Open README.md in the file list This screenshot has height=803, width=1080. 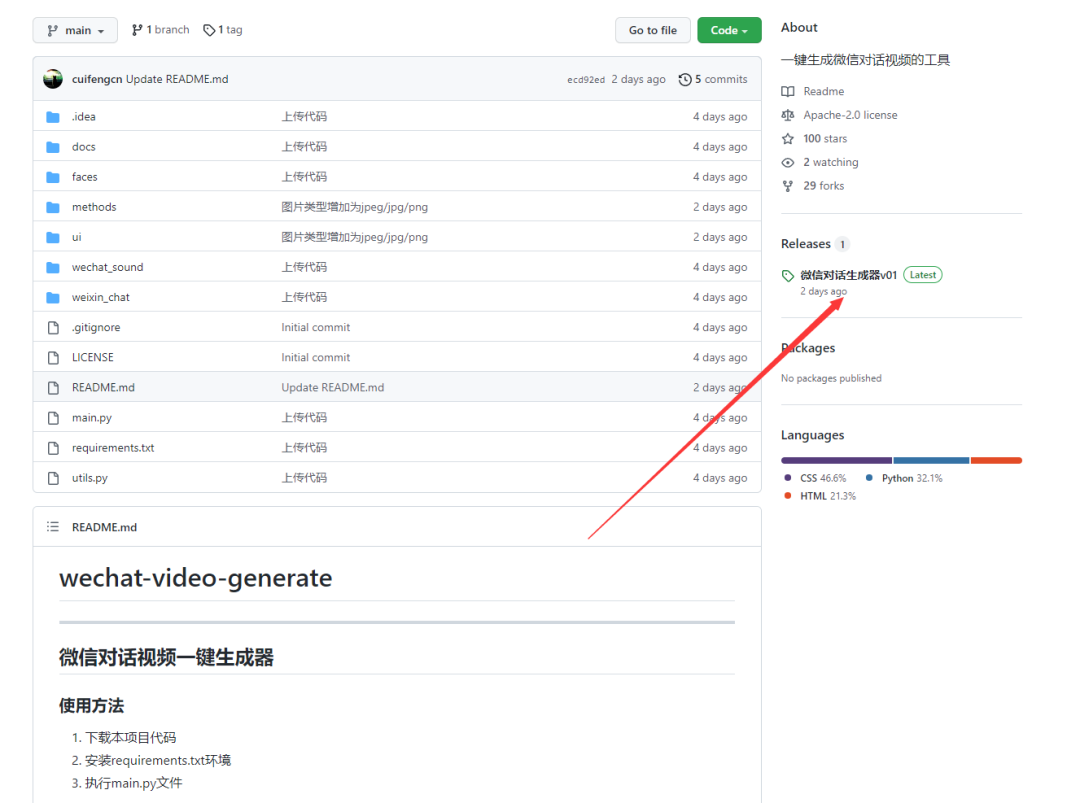point(103,387)
